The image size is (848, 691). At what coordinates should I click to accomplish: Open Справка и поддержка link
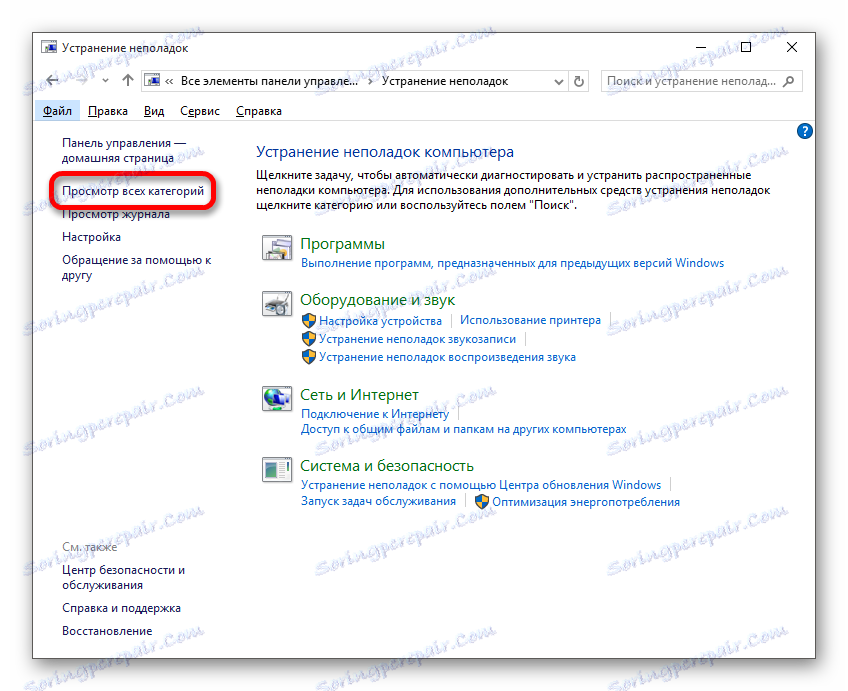121,608
